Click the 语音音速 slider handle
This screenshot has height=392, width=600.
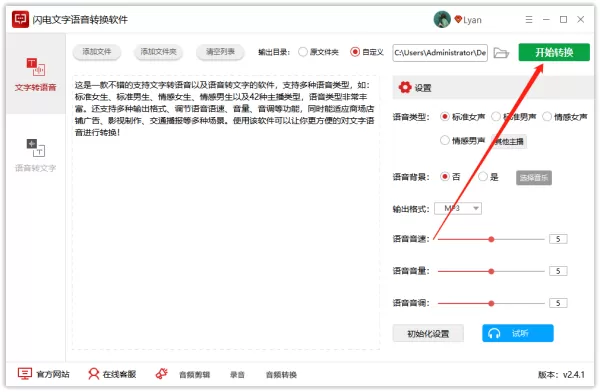491,239
